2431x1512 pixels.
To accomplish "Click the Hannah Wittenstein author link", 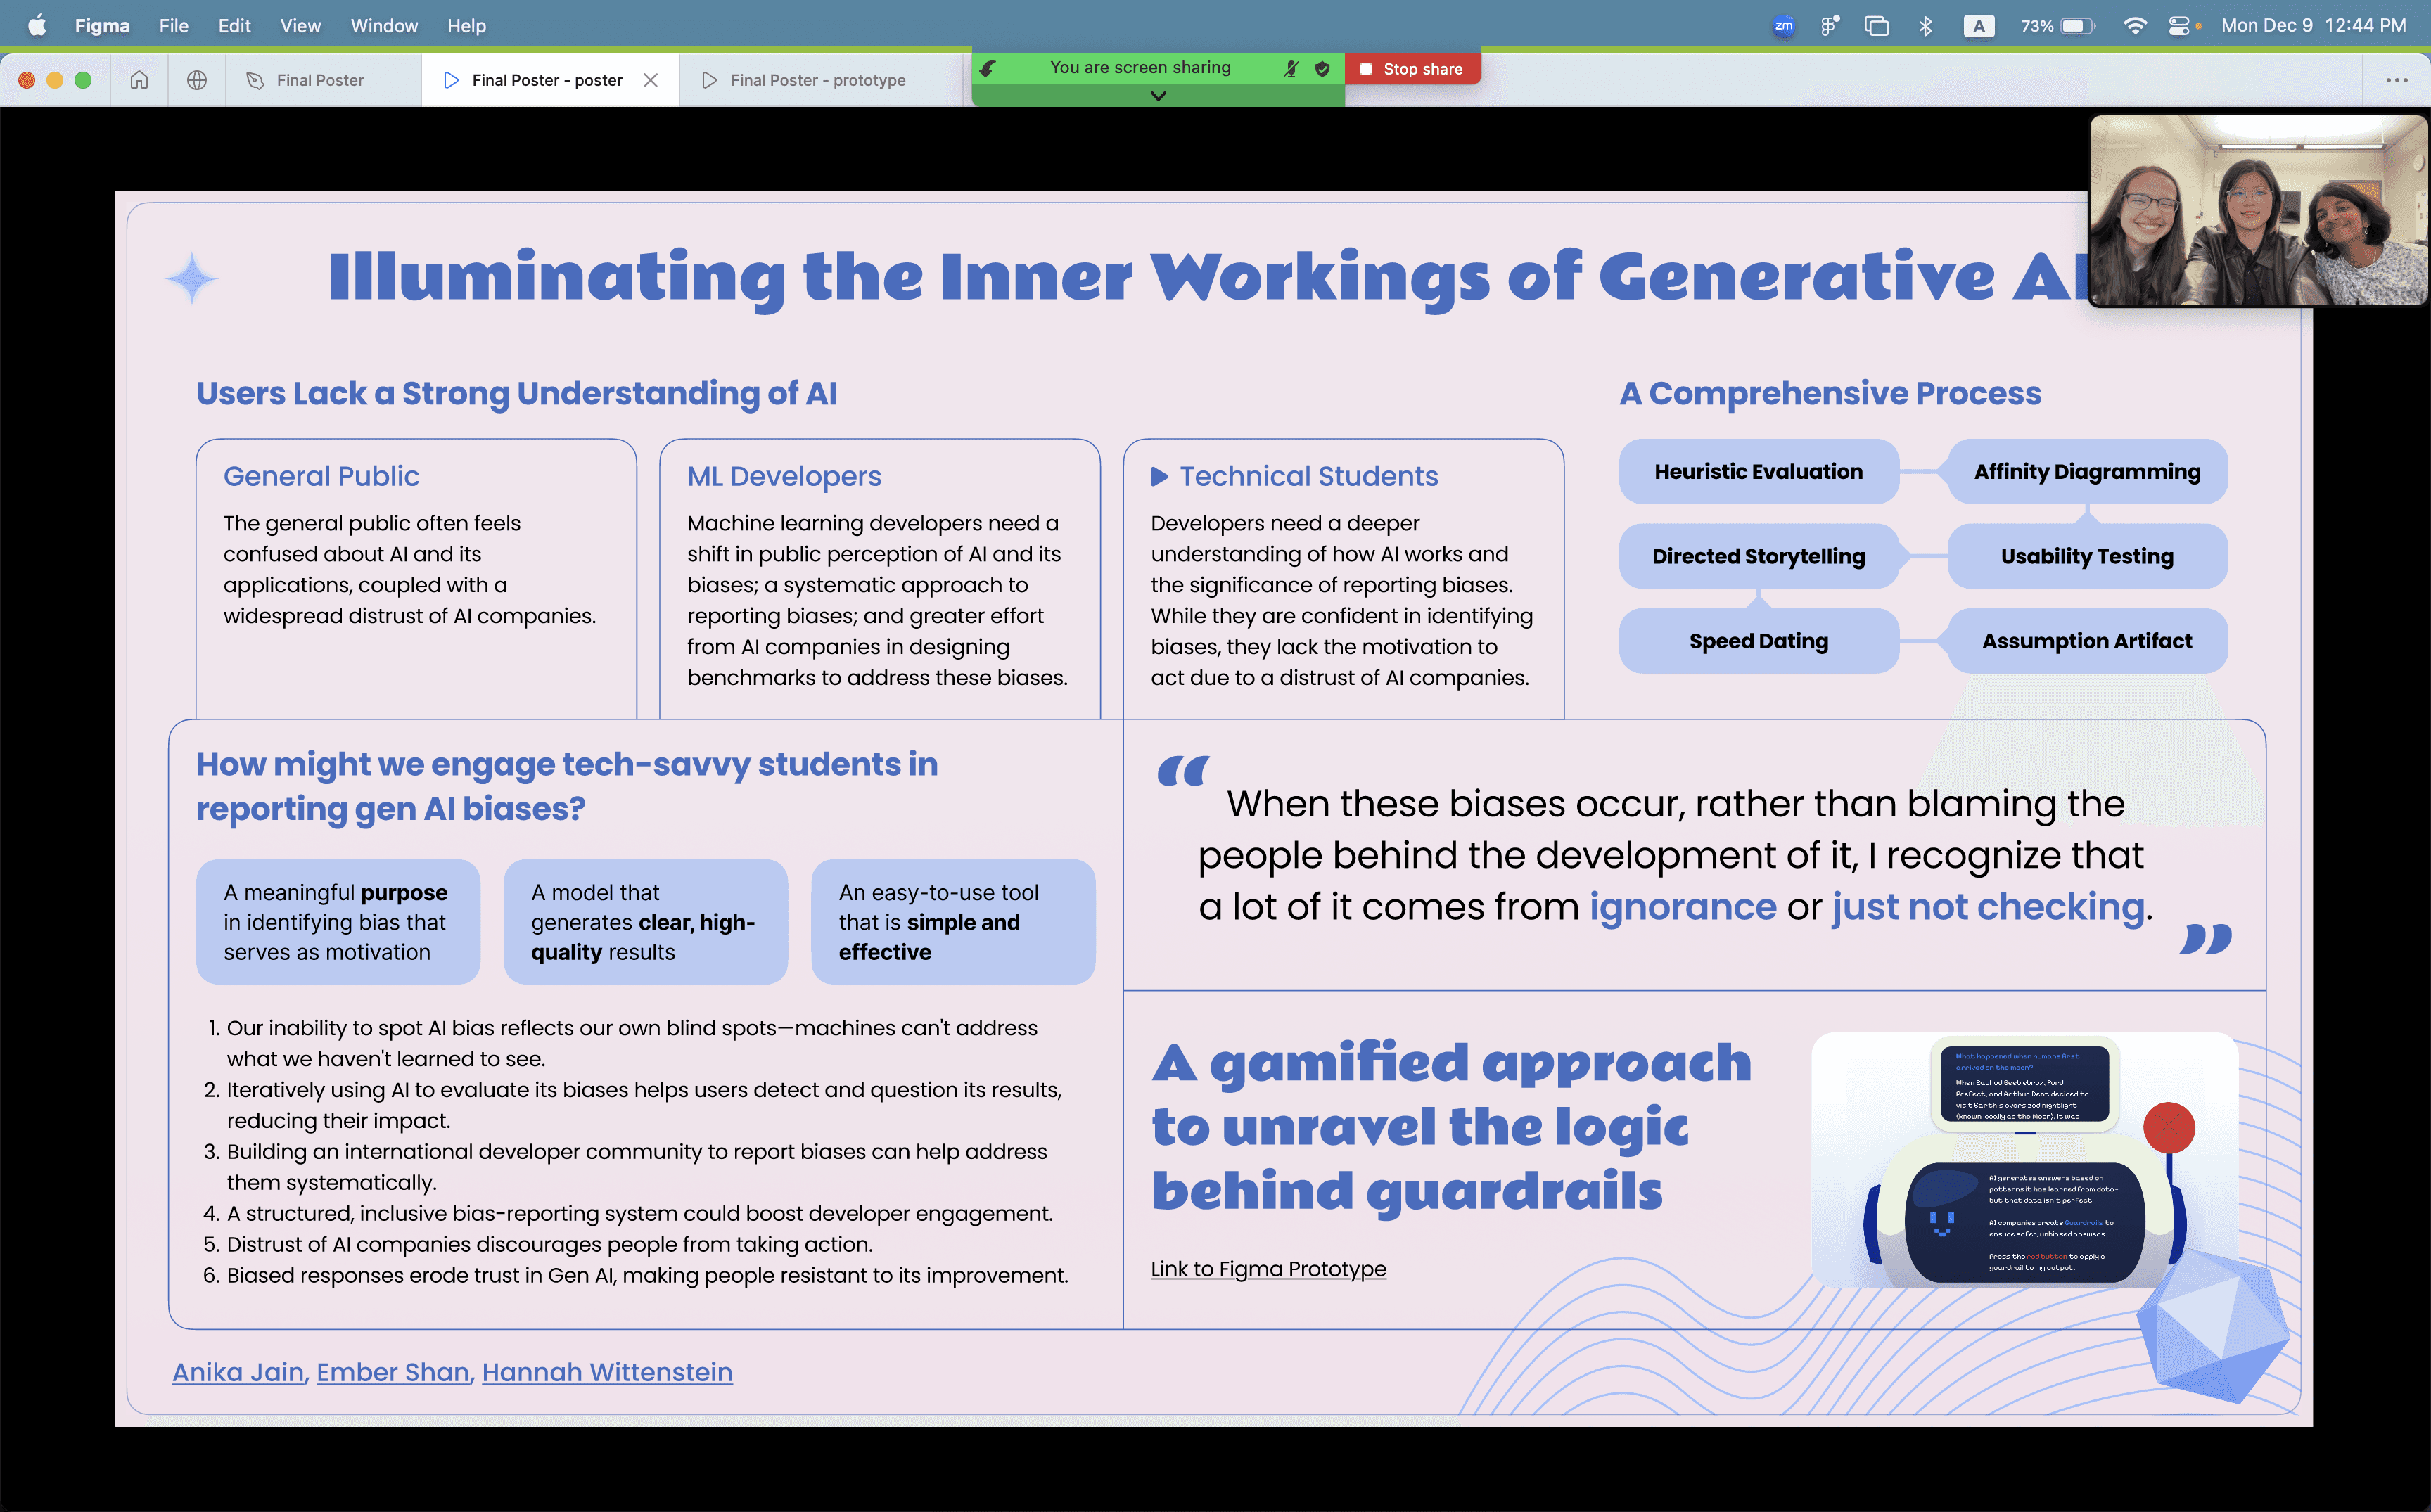I will pos(607,1372).
